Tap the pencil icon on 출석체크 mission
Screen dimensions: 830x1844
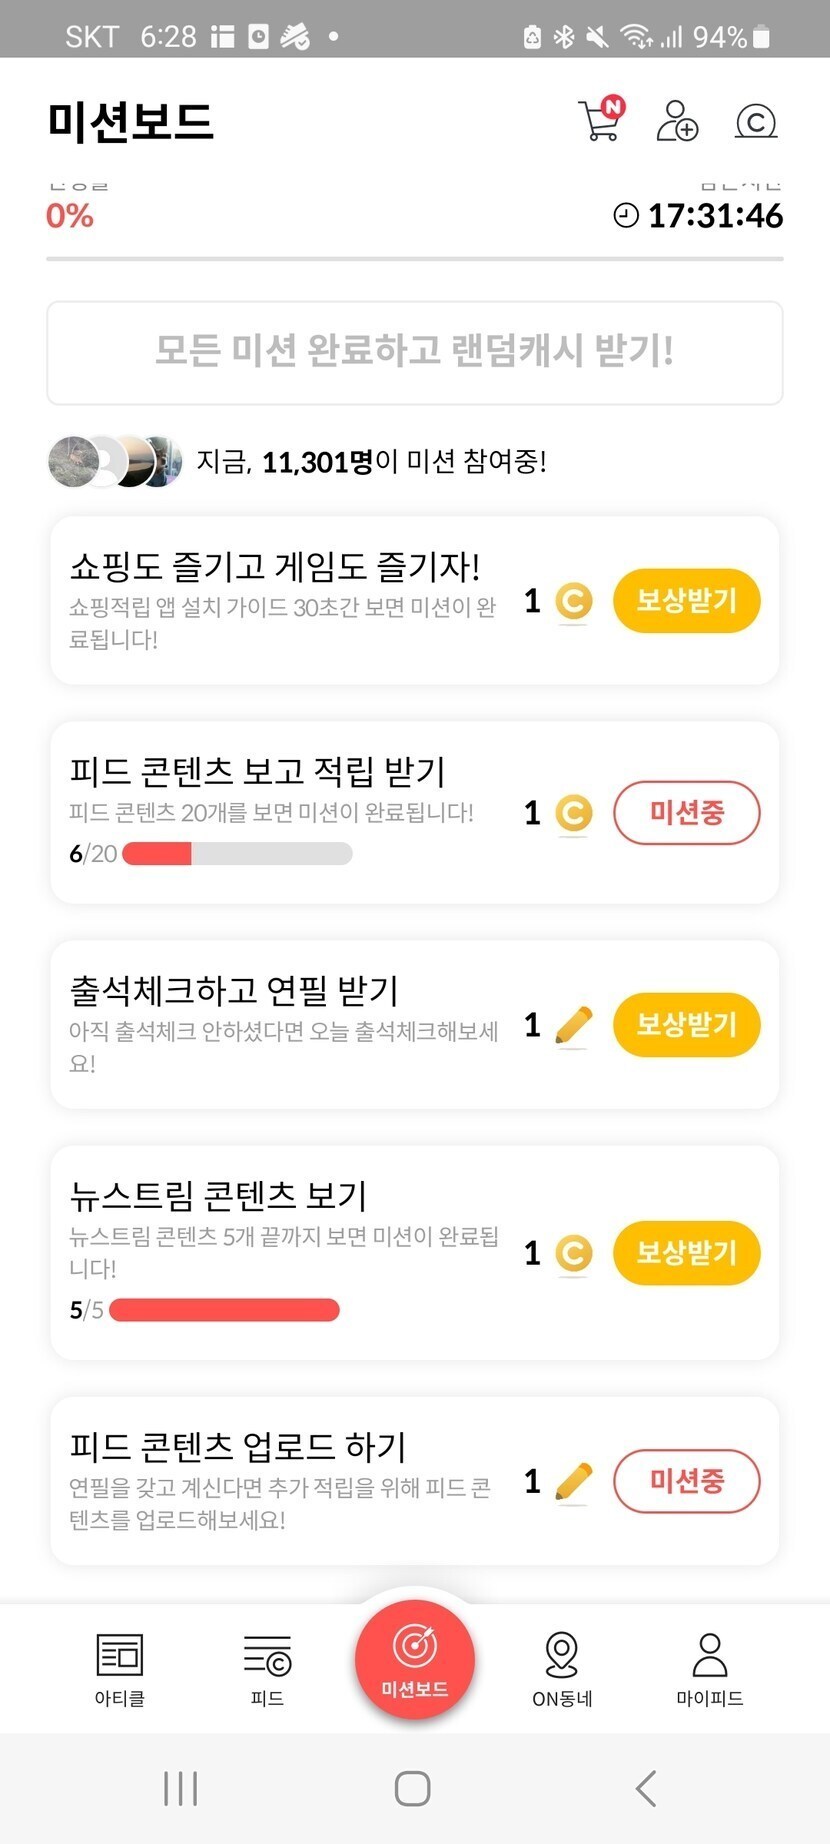pyautogui.click(x=573, y=1026)
